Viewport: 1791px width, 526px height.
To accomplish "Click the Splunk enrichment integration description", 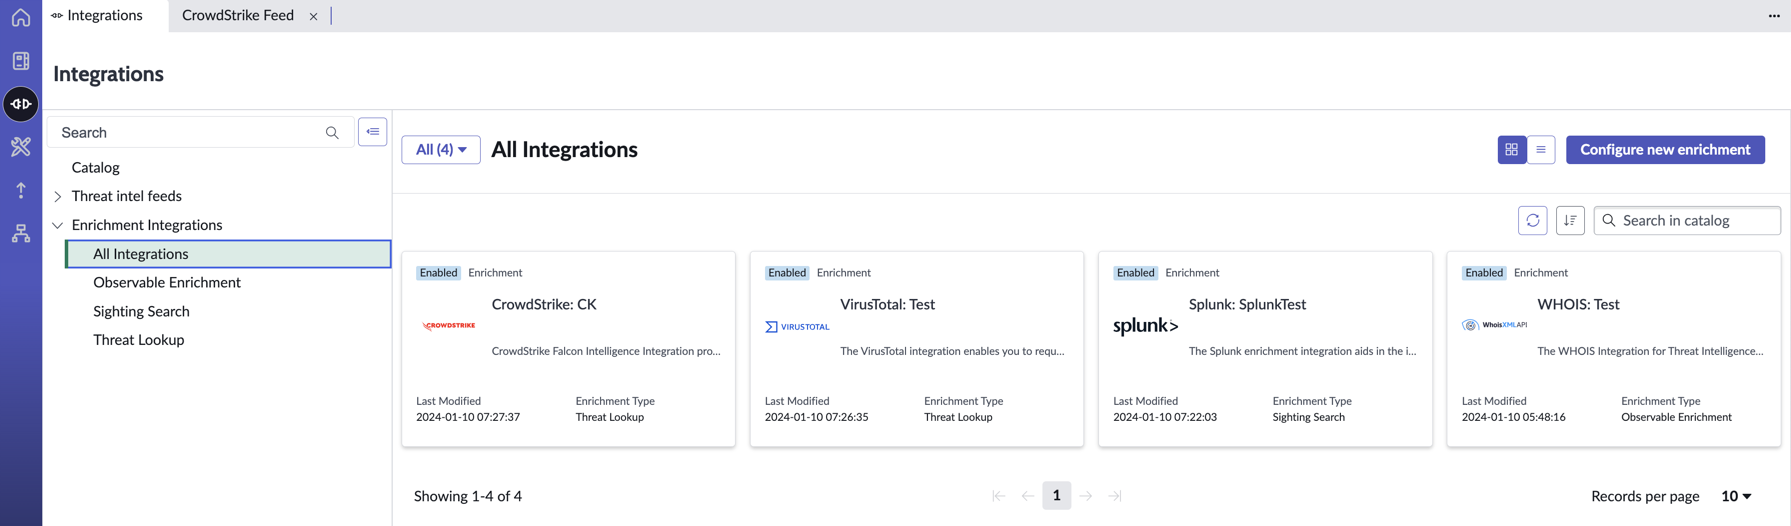I will pyautogui.click(x=1302, y=352).
